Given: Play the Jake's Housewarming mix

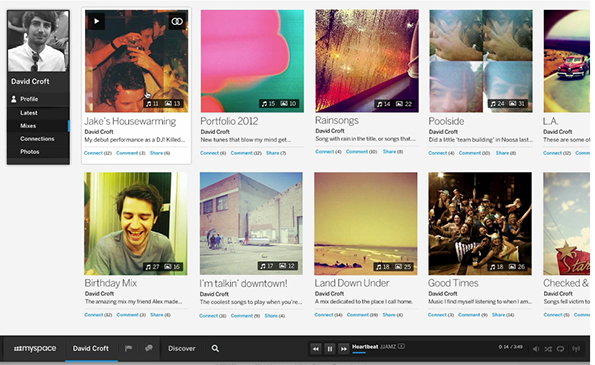Looking at the screenshot, I should pos(96,21).
